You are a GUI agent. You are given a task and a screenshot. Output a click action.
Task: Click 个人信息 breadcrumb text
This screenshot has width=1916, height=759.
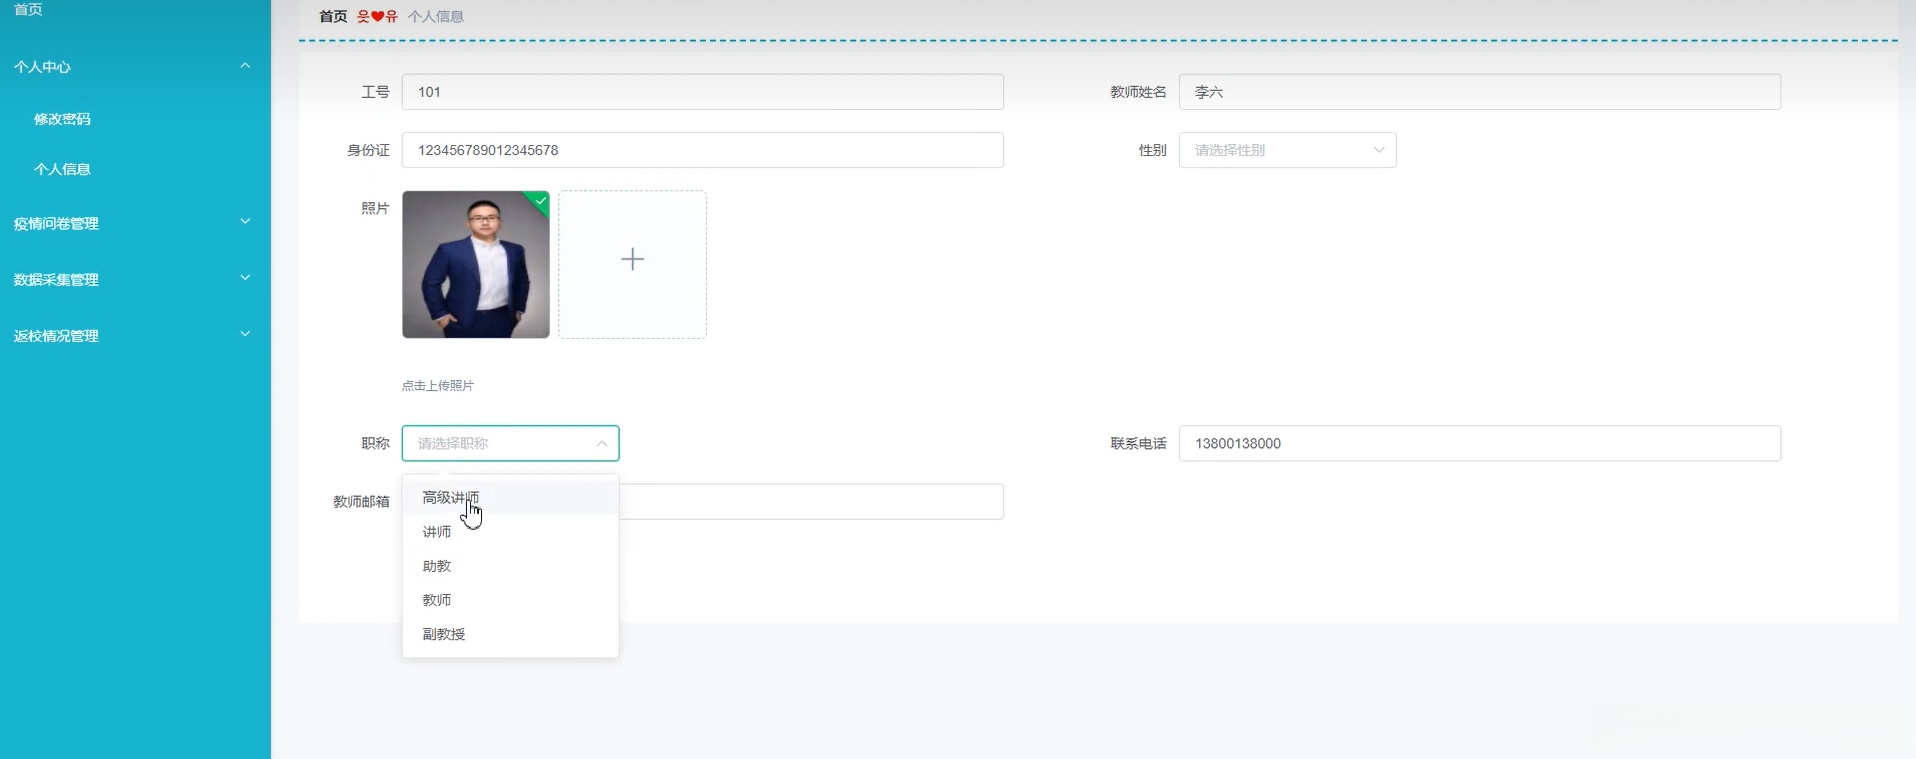pos(436,17)
